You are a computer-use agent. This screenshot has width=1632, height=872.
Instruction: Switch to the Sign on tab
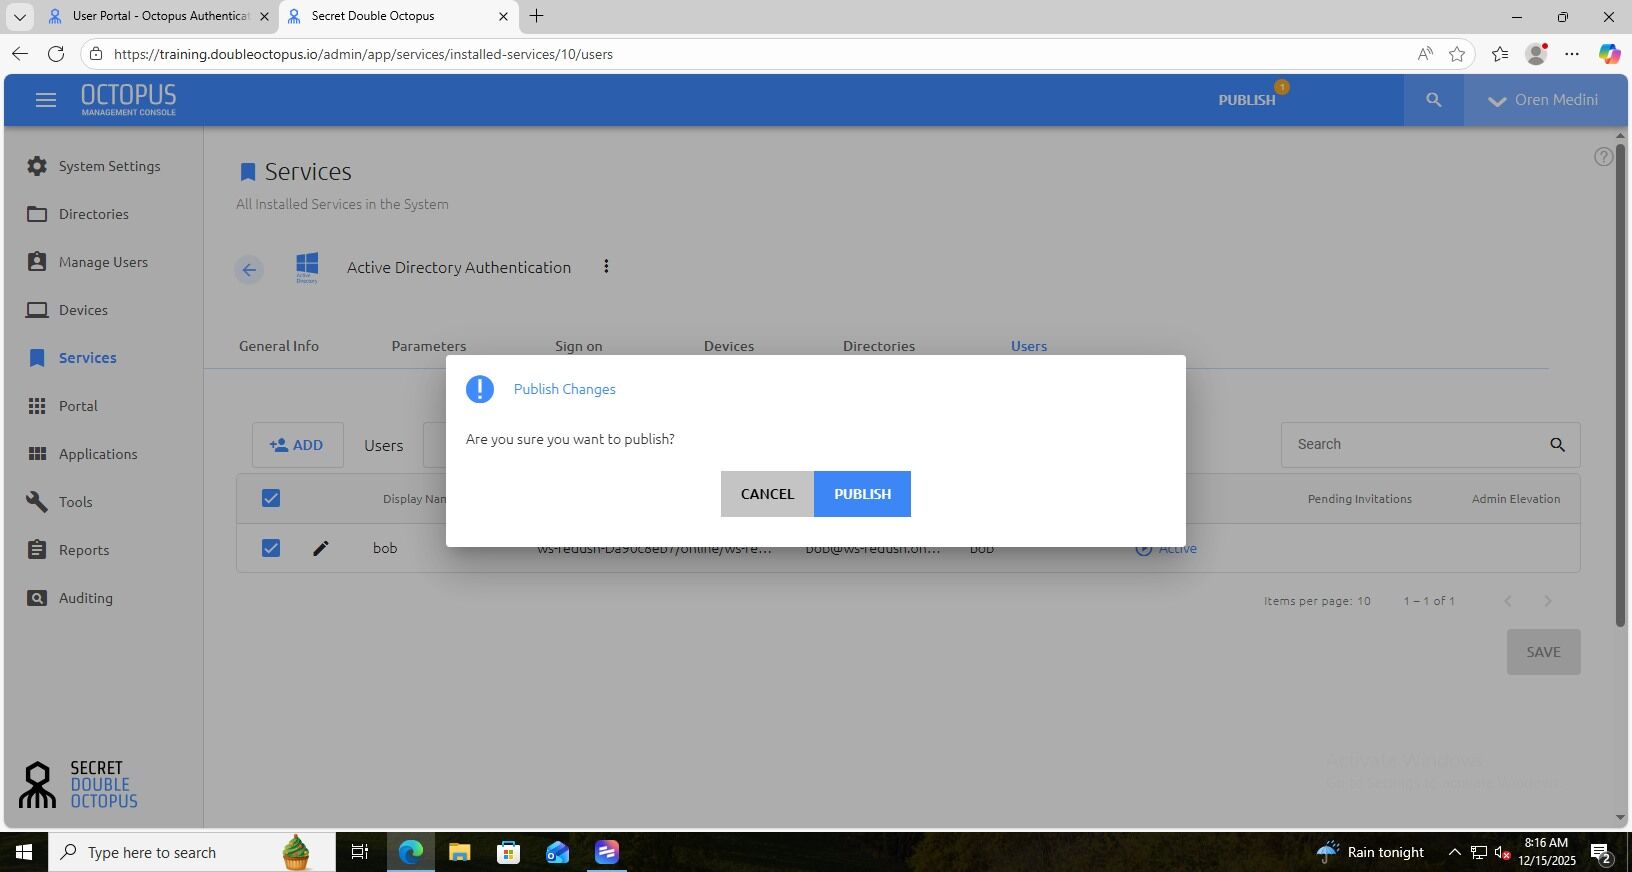[579, 346]
